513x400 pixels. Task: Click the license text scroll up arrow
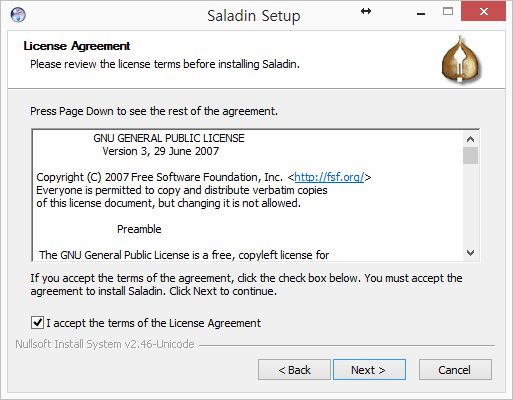click(470, 139)
